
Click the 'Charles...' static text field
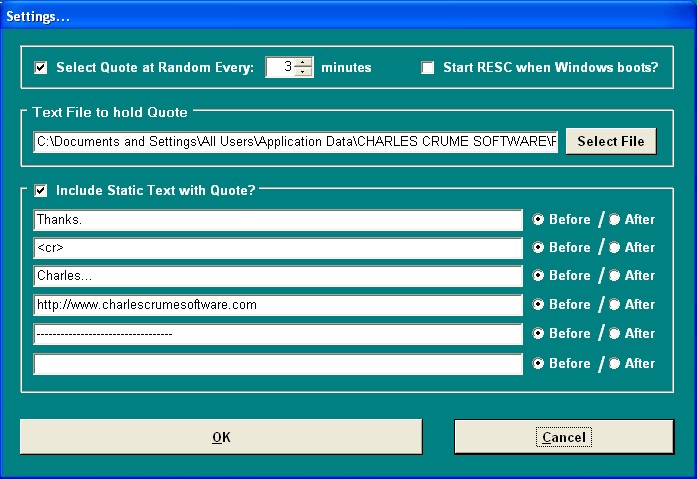[x=277, y=276]
